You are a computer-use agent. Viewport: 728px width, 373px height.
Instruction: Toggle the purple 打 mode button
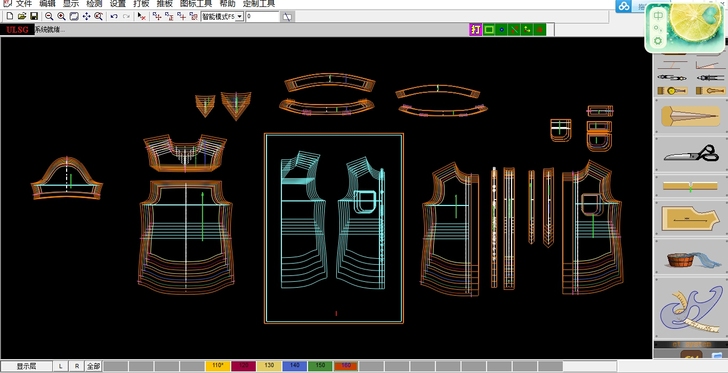475,30
